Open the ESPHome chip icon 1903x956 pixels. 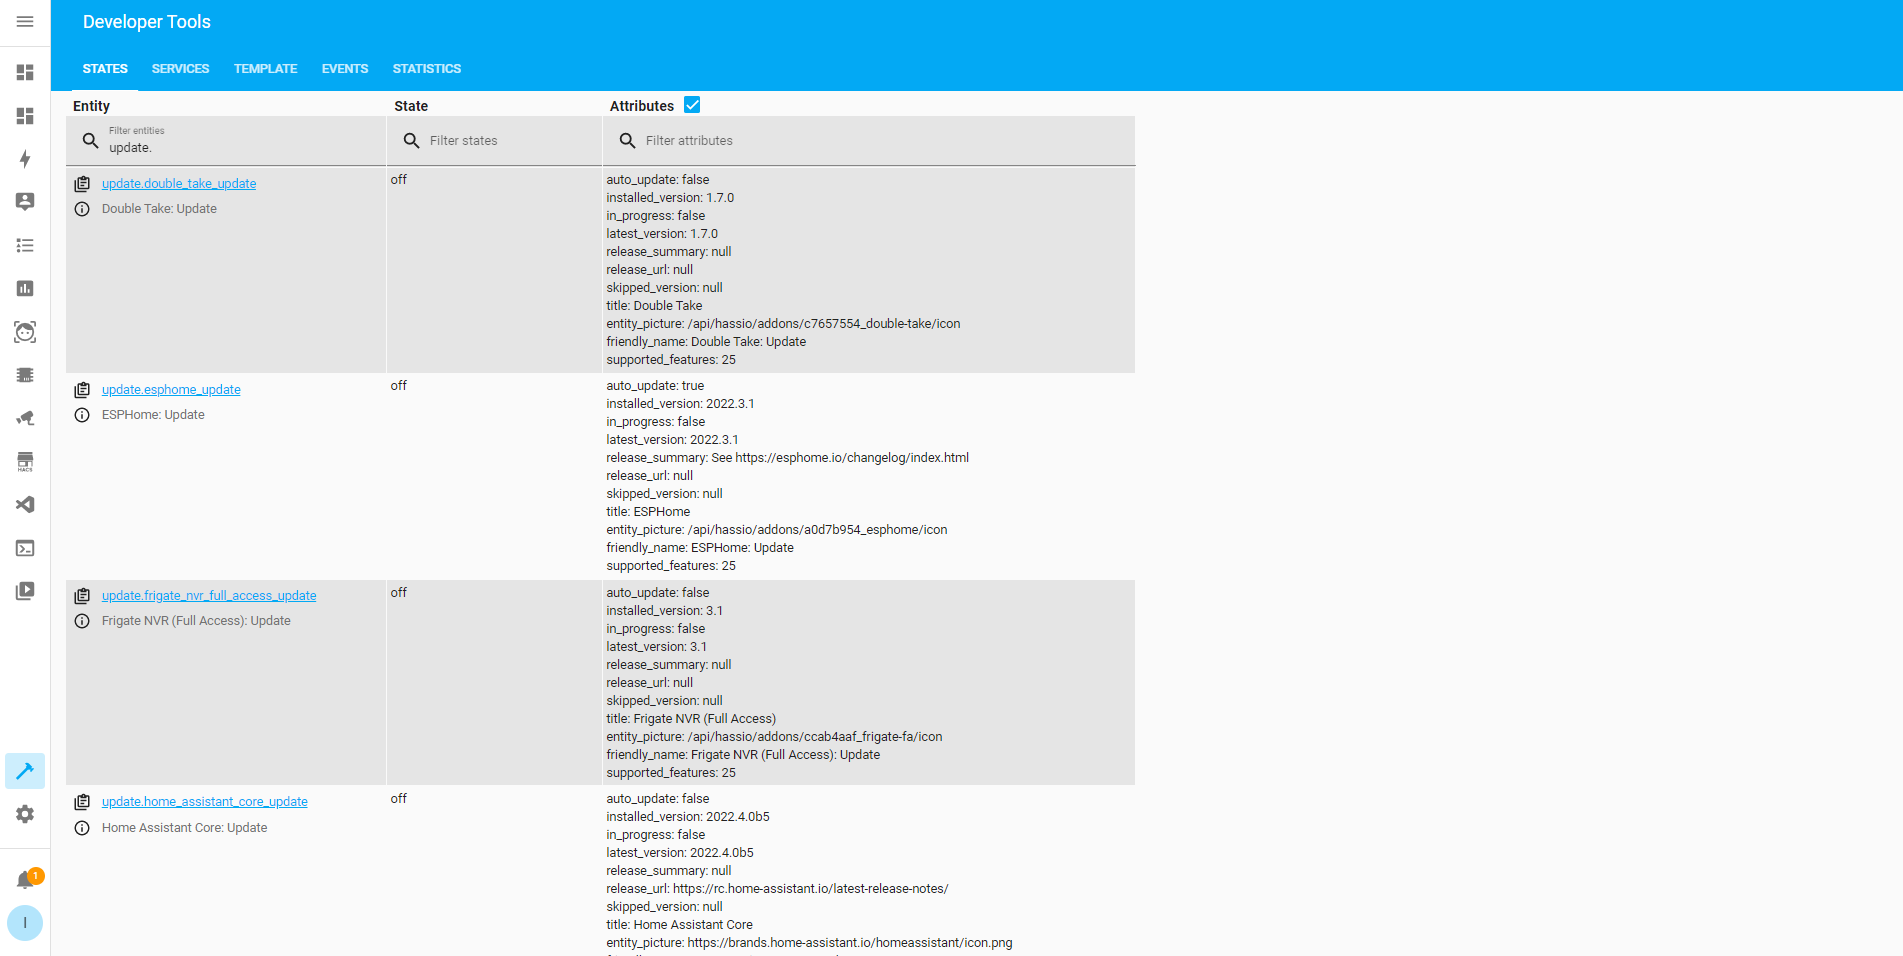(x=25, y=375)
